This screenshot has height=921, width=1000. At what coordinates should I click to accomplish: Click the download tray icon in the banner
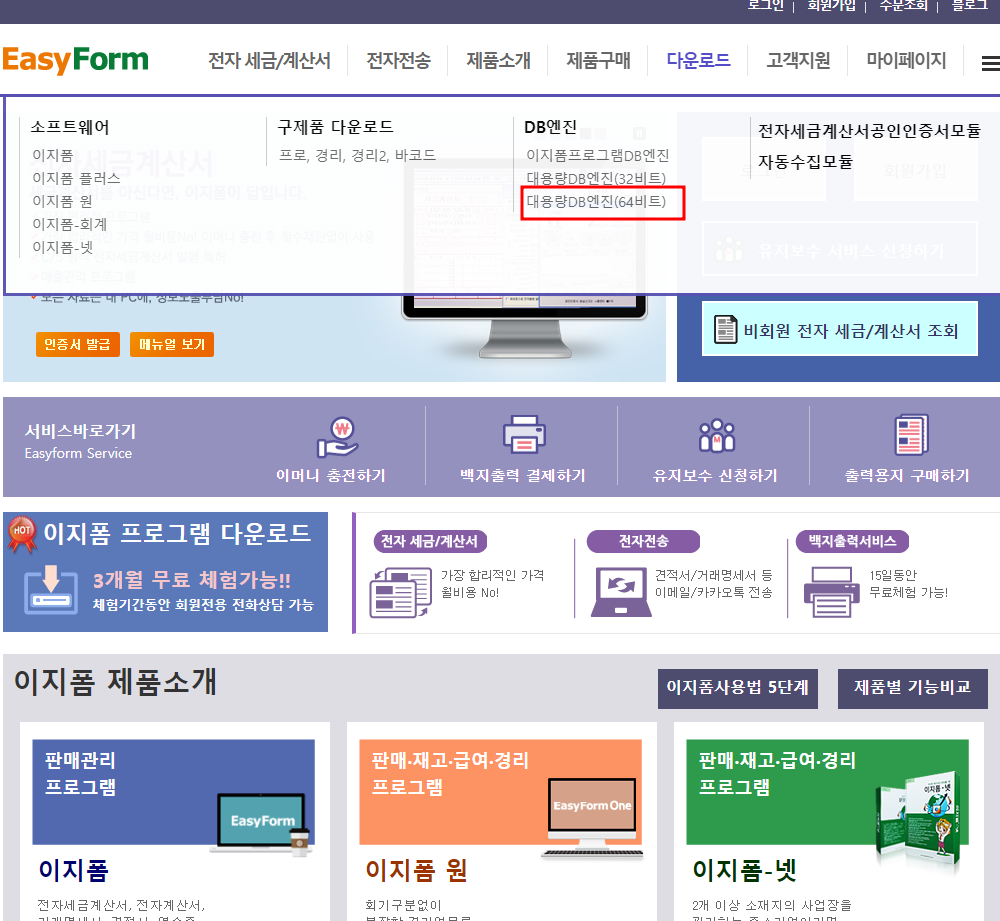point(51,589)
